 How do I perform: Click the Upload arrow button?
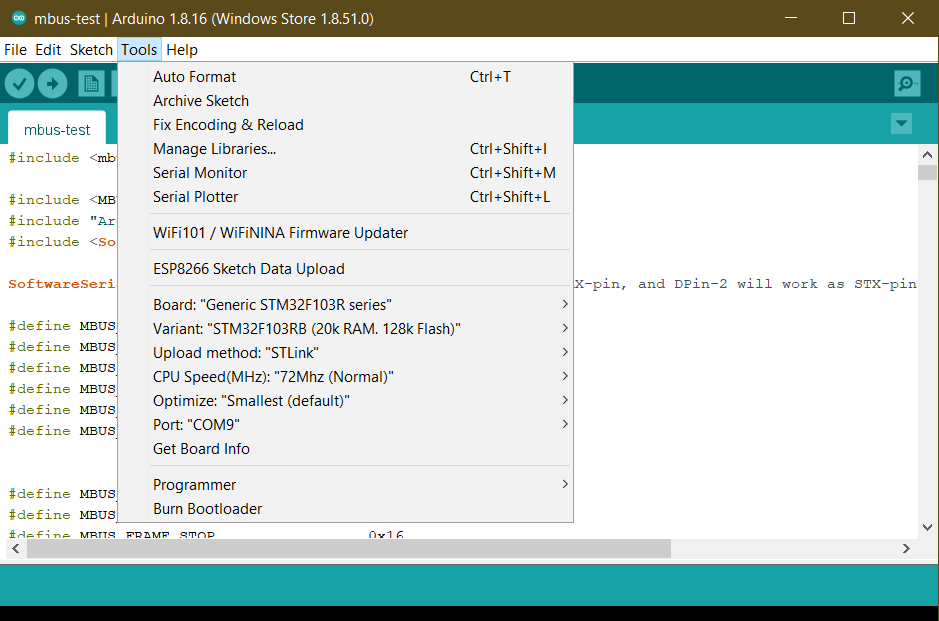(x=53, y=83)
